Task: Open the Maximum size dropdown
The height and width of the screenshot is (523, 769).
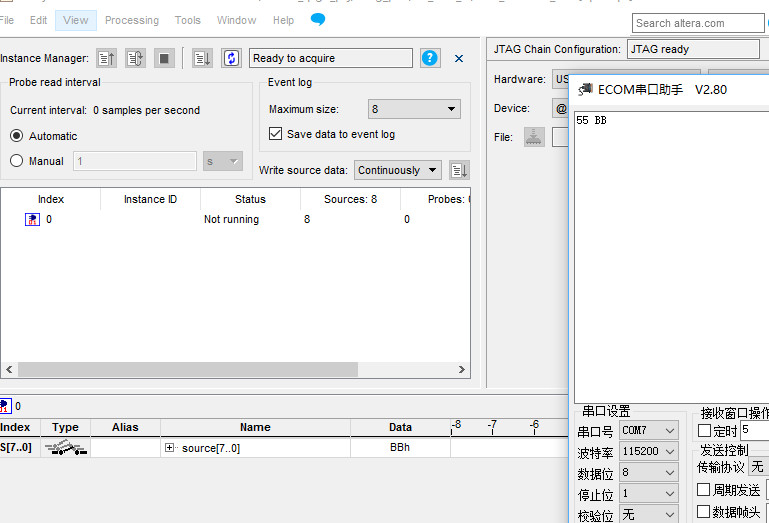Action: point(413,109)
